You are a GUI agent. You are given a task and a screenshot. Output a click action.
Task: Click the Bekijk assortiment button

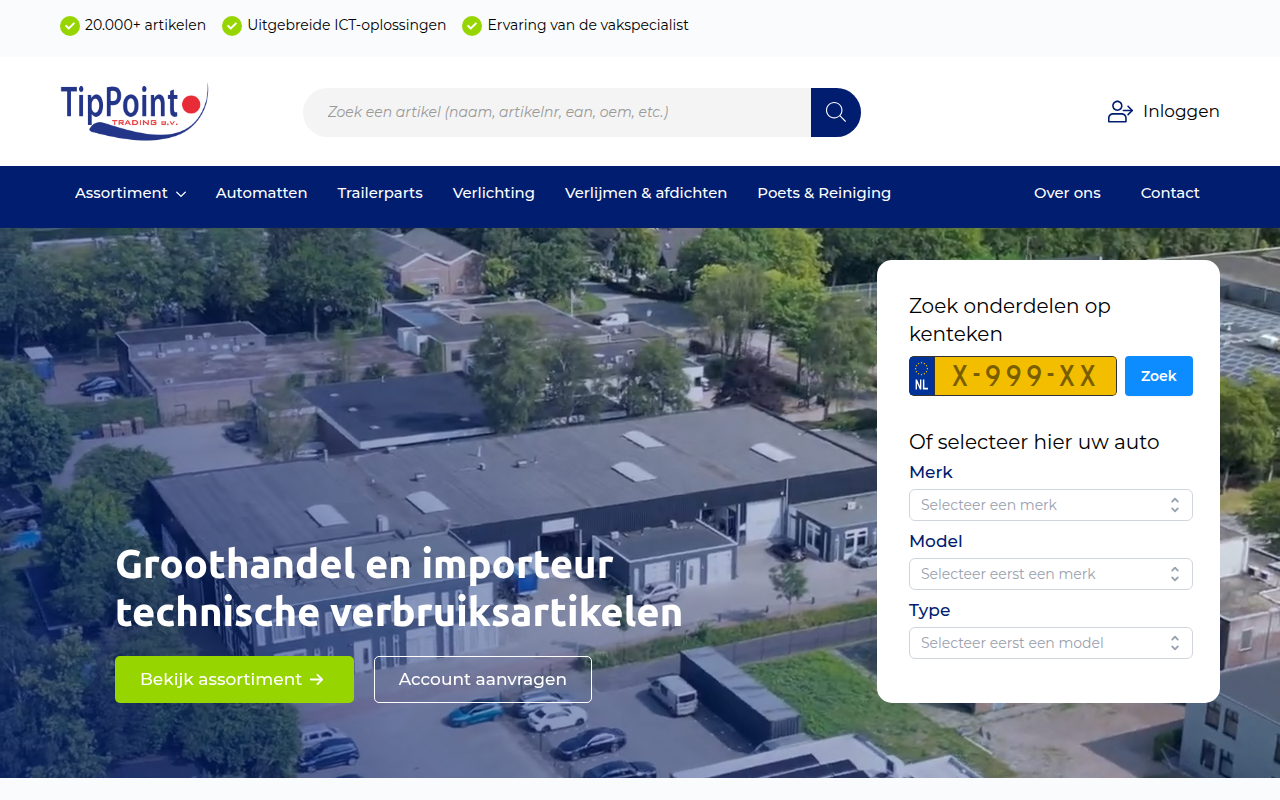(234, 680)
